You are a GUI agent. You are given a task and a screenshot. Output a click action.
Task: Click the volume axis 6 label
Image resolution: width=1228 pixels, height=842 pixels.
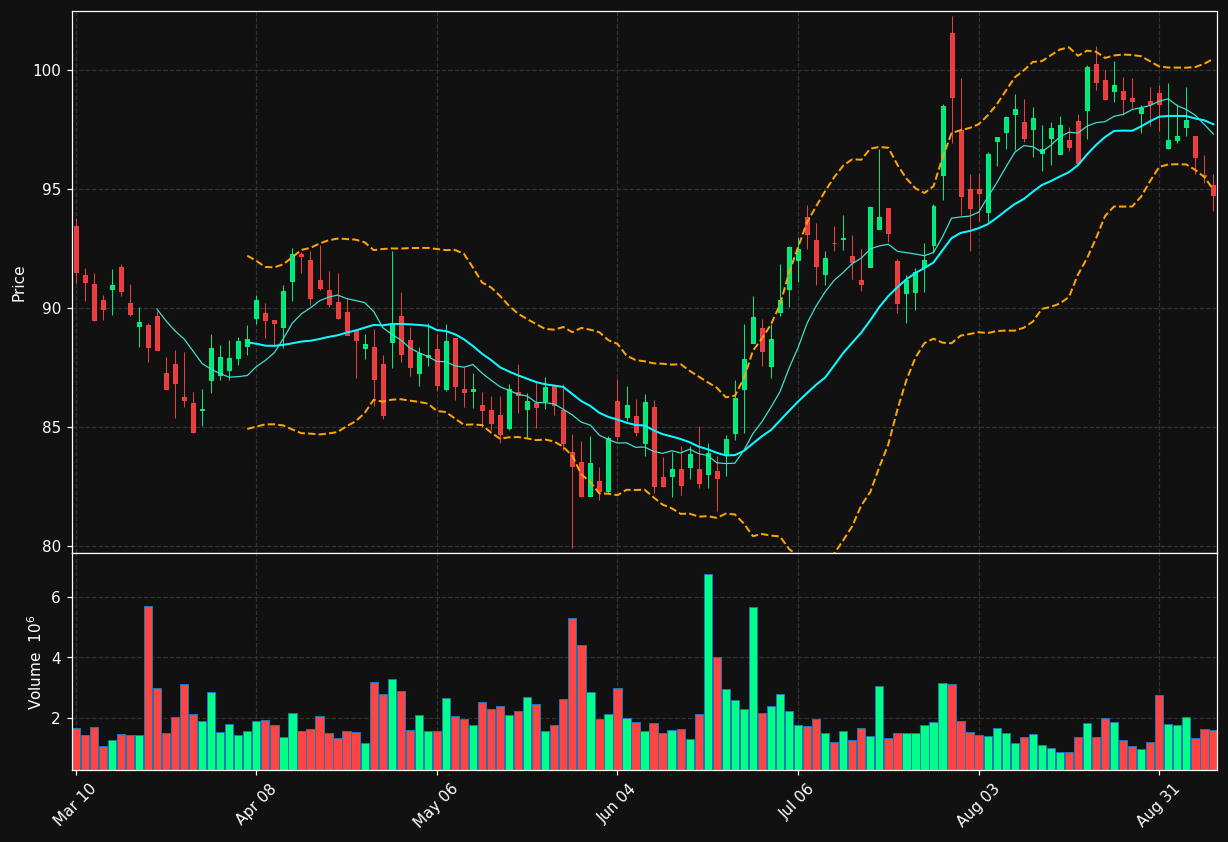(58, 598)
